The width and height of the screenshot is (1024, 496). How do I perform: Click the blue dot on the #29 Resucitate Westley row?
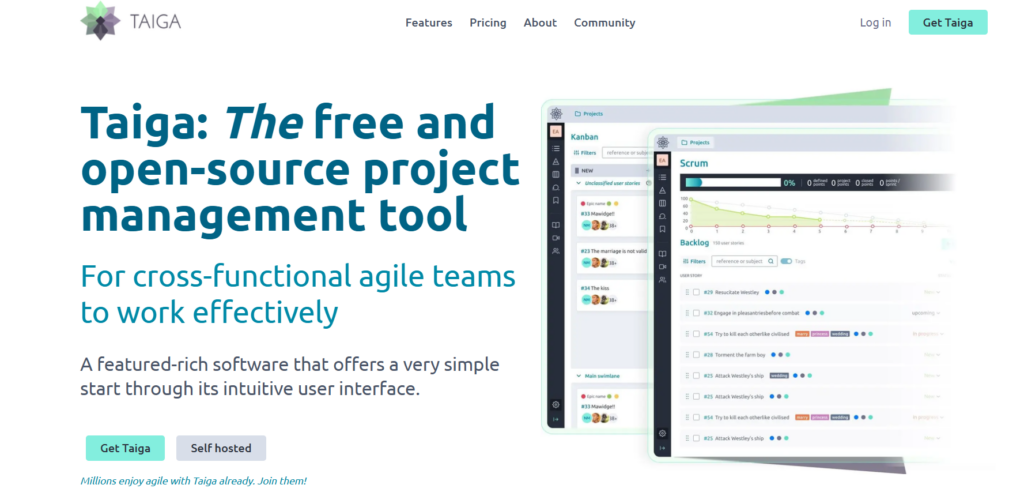coord(767,292)
